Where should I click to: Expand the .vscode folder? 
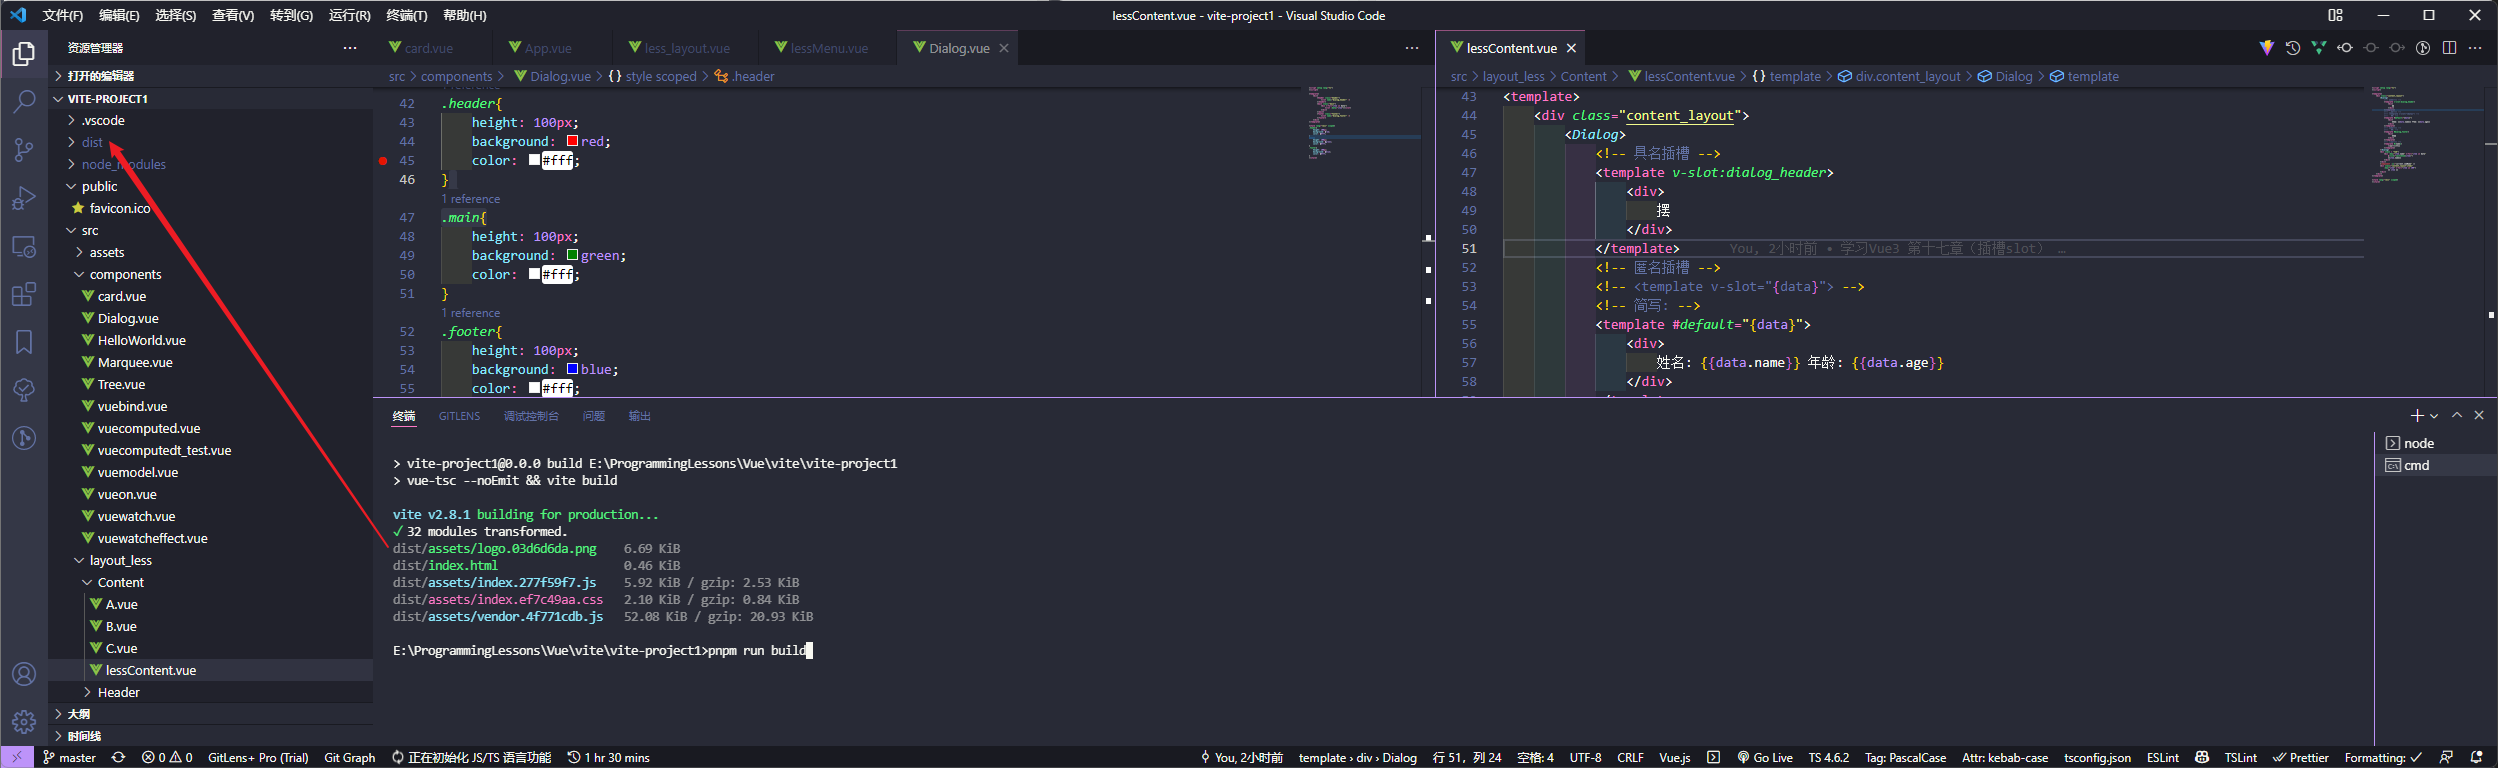[x=103, y=120]
